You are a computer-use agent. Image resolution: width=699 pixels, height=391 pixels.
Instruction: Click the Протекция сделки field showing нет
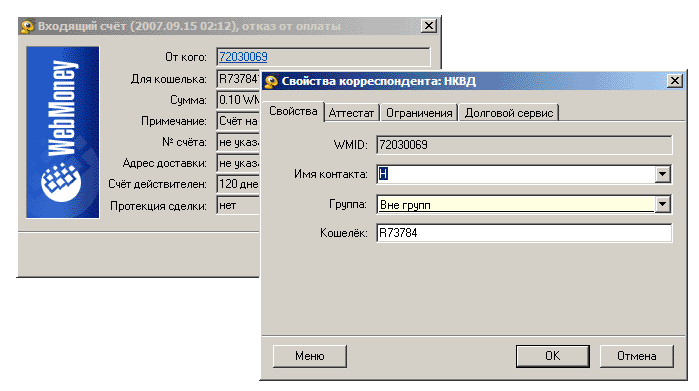click(x=238, y=206)
